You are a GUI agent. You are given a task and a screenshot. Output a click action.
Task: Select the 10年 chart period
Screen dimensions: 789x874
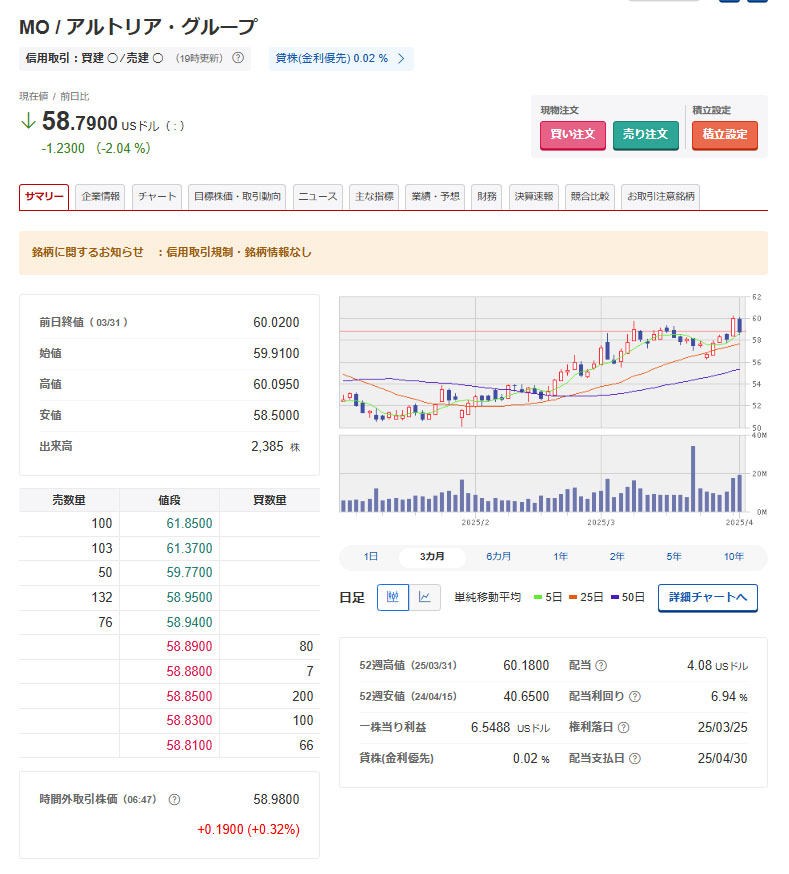pyautogui.click(x=733, y=557)
